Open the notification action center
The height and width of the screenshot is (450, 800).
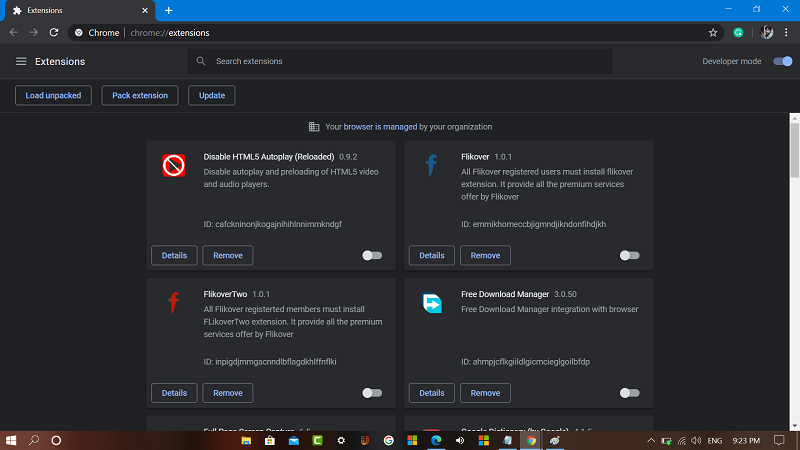coord(779,440)
